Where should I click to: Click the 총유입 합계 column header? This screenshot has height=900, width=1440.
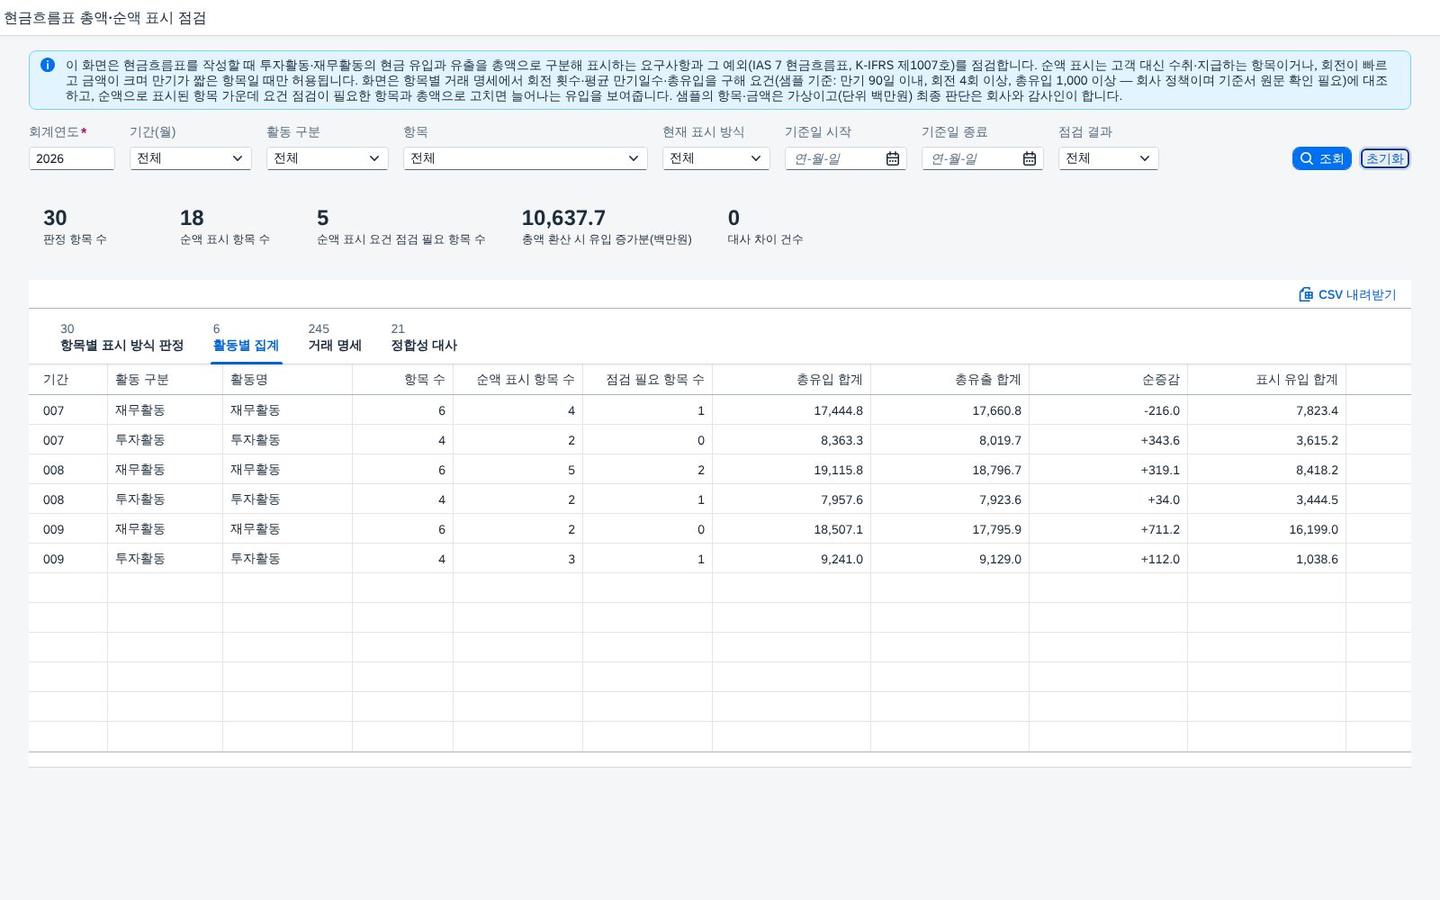pyautogui.click(x=791, y=380)
